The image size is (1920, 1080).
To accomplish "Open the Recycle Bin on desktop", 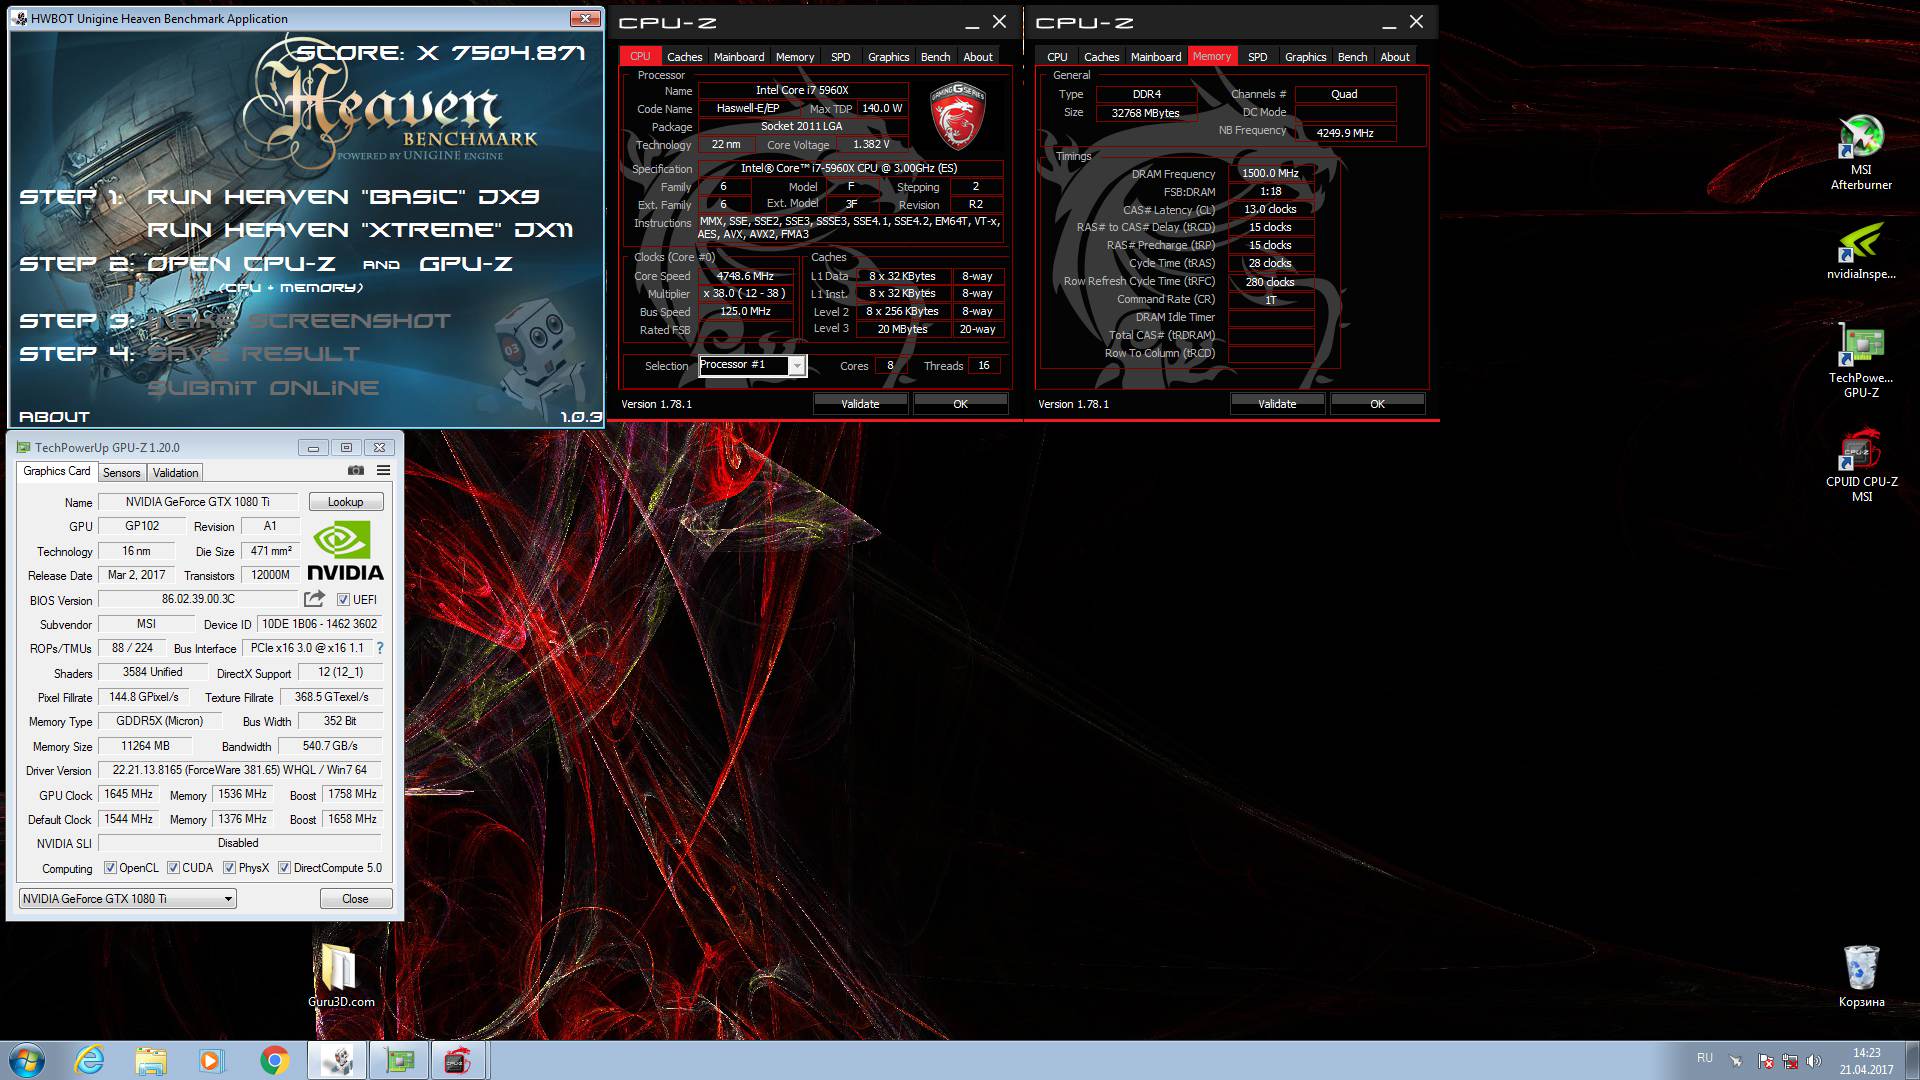I will (1860, 976).
